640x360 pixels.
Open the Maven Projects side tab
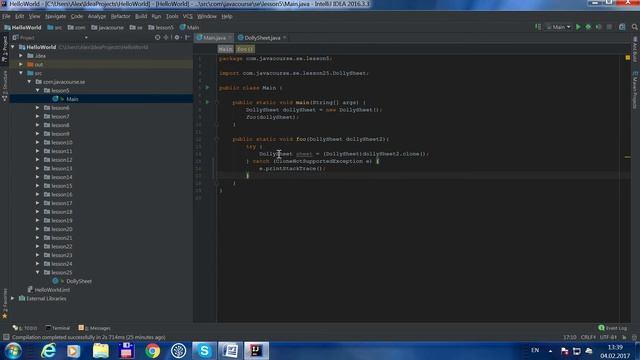pyautogui.click(x=636, y=91)
